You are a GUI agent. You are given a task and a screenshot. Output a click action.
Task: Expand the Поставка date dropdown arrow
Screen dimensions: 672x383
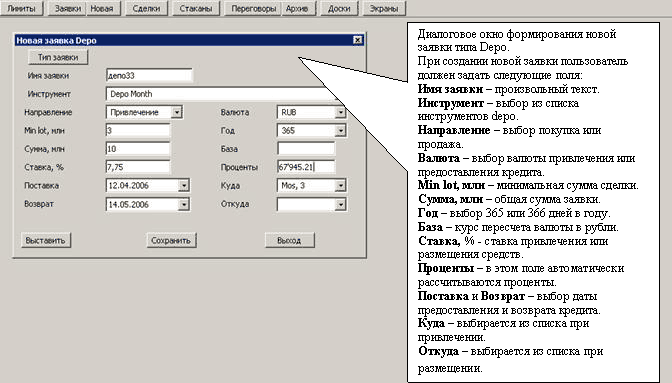(183, 186)
